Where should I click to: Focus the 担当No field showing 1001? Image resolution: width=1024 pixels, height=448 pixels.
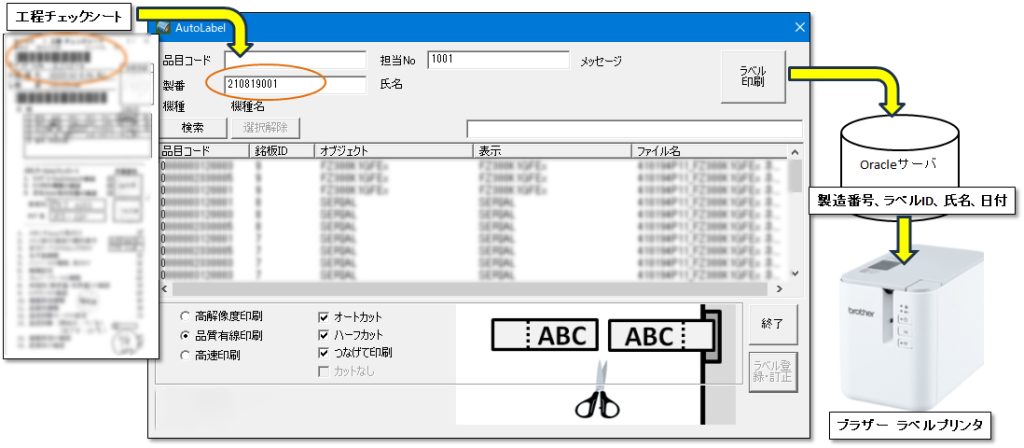pos(498,60)
